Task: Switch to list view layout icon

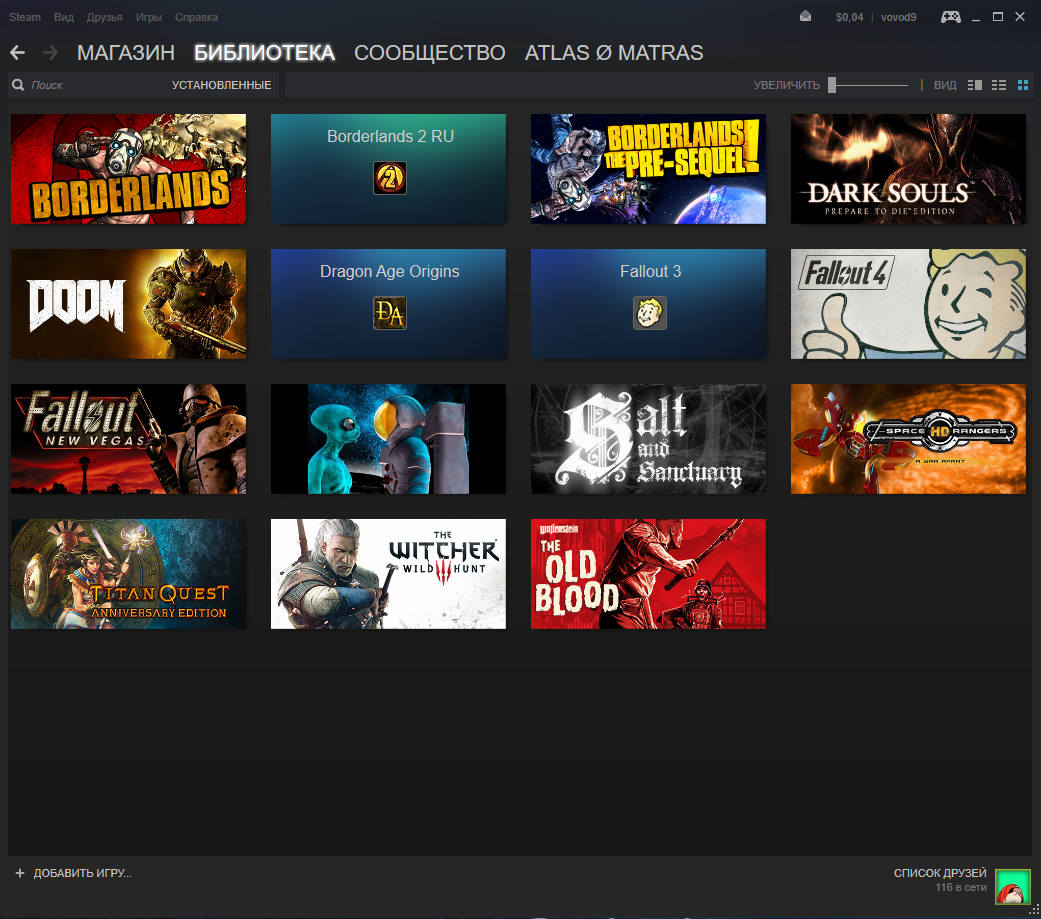Action: [x=999, y=85]
